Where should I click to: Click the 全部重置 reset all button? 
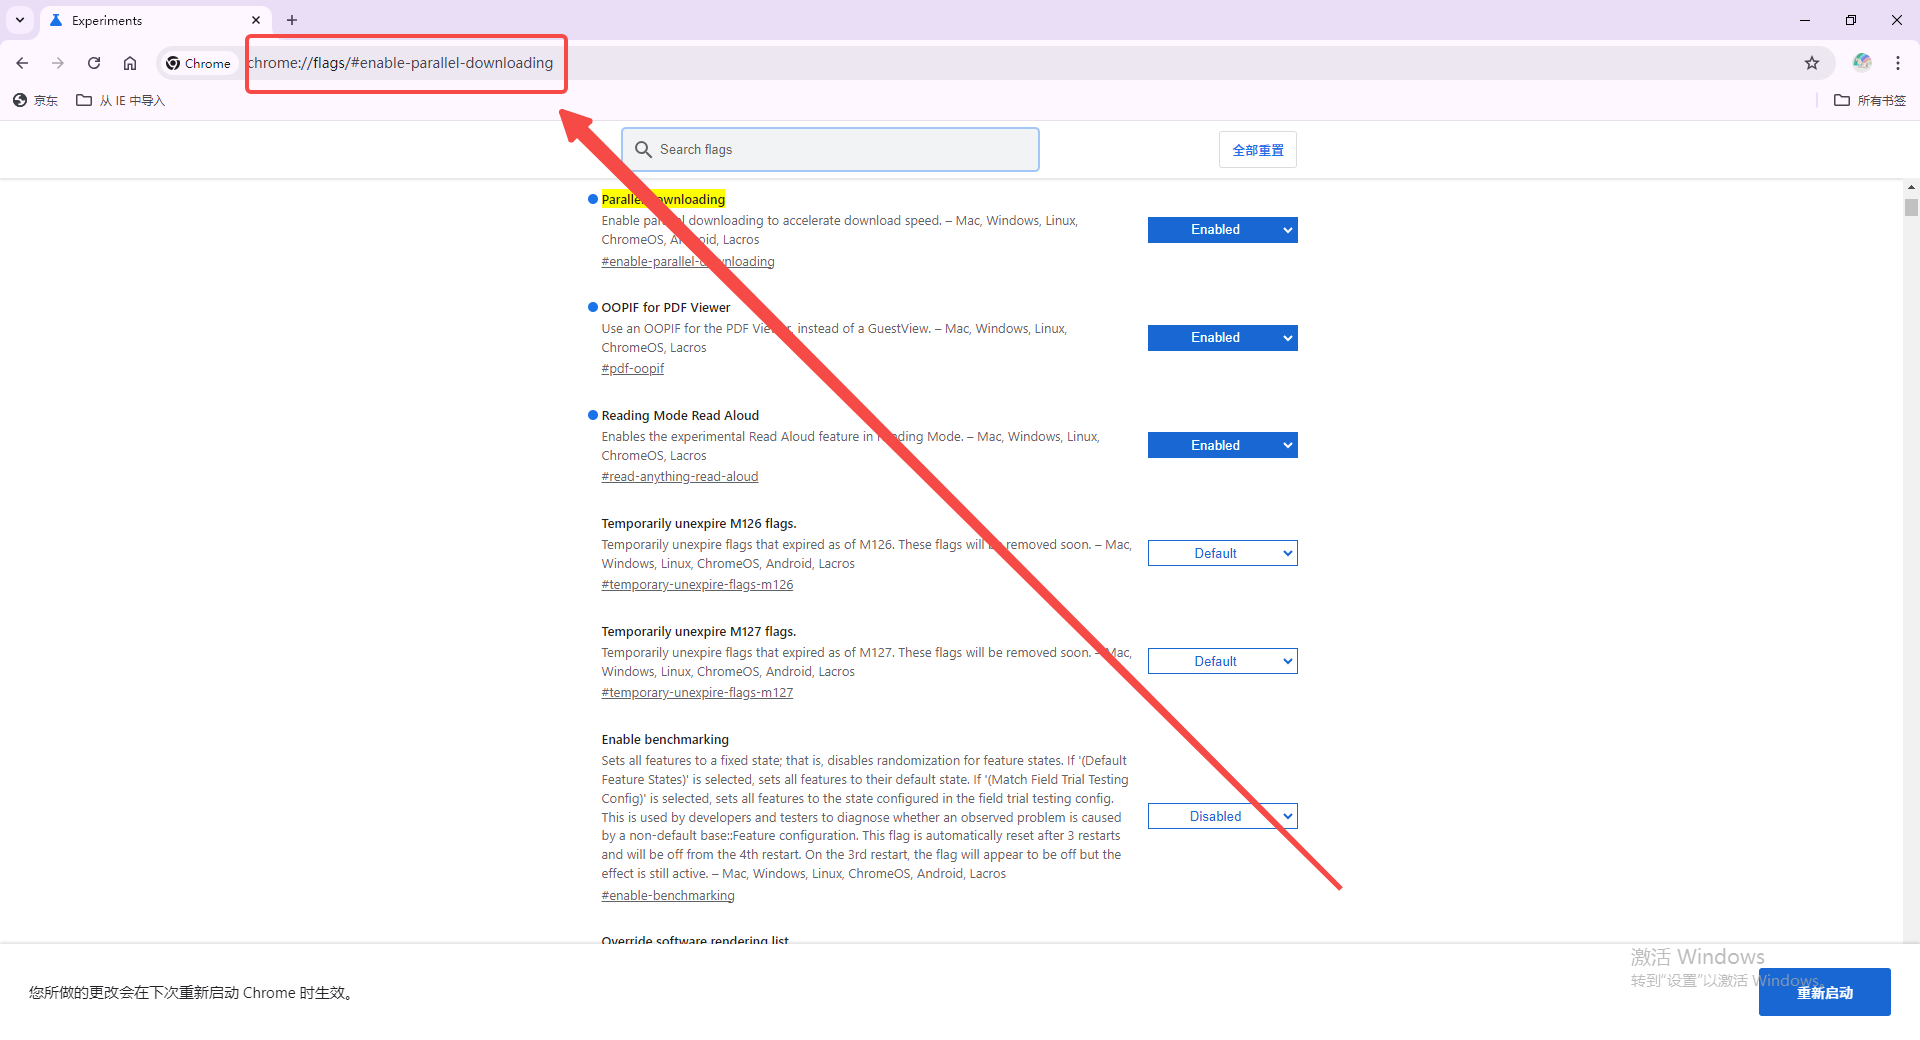[x=1258, y=150]
